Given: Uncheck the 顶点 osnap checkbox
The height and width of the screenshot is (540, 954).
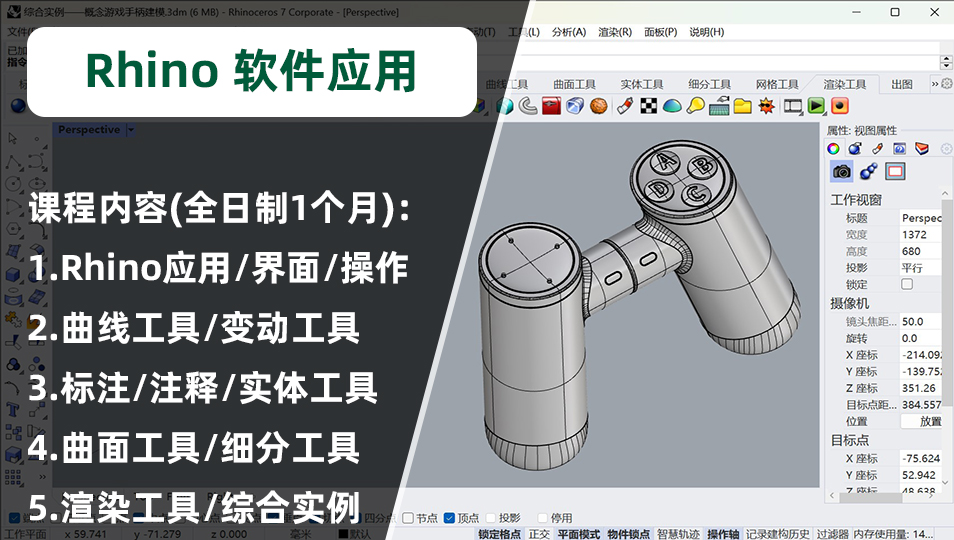Looking at the screenshot, I should (x=449, y=518).
